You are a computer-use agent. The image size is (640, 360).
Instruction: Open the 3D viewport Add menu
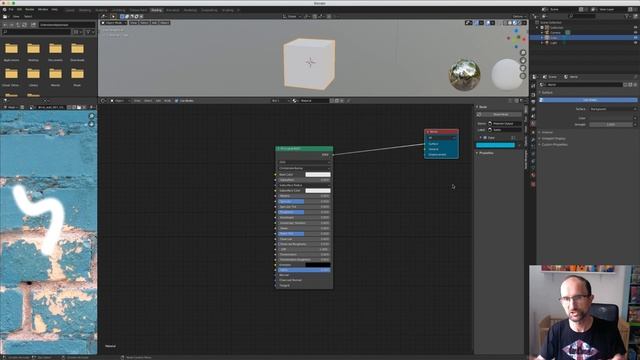[154, 23]
